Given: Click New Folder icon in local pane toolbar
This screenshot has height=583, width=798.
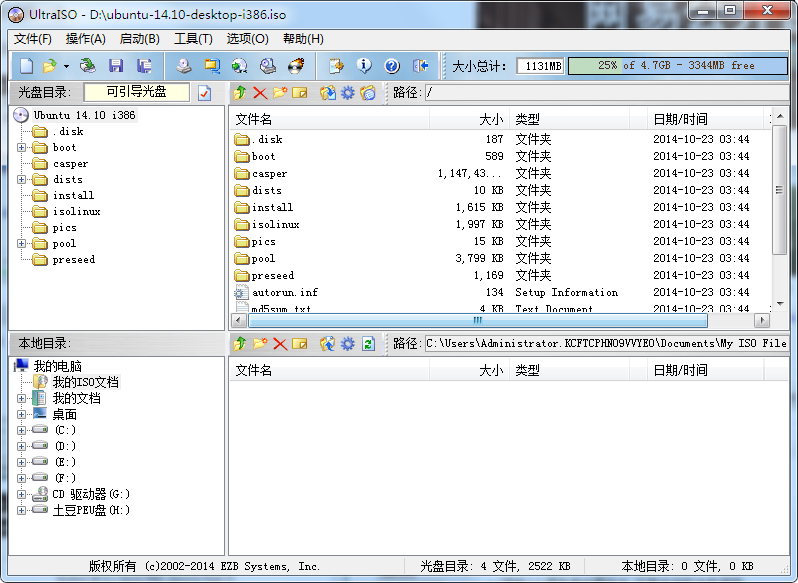Looking at the screenshot, I should 260,344.
